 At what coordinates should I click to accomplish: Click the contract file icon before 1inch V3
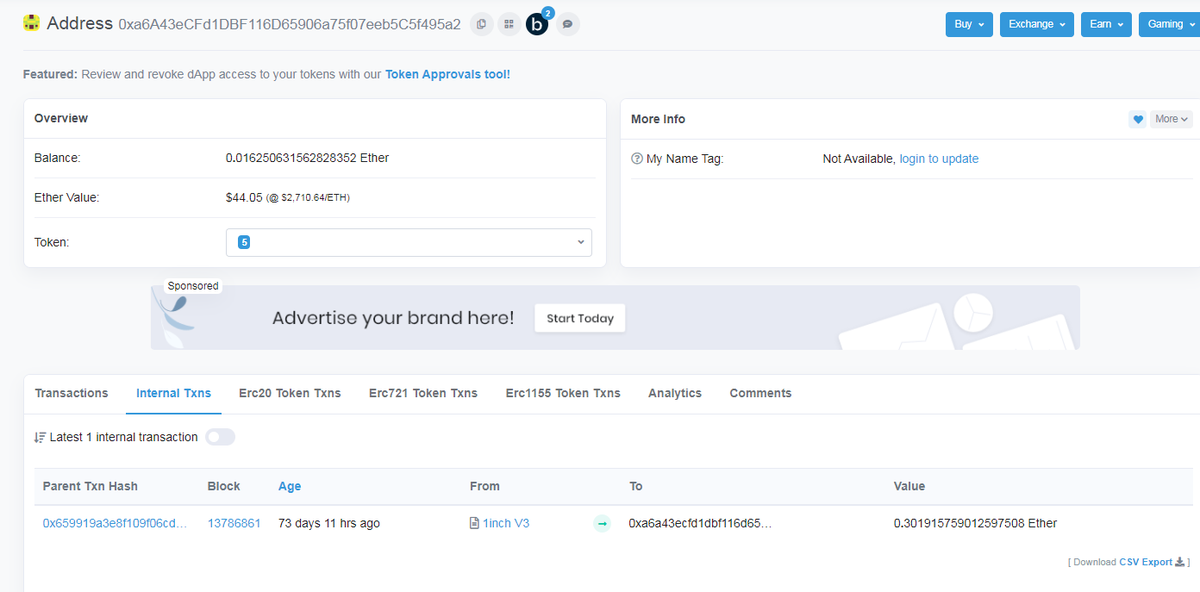(474, 523)
